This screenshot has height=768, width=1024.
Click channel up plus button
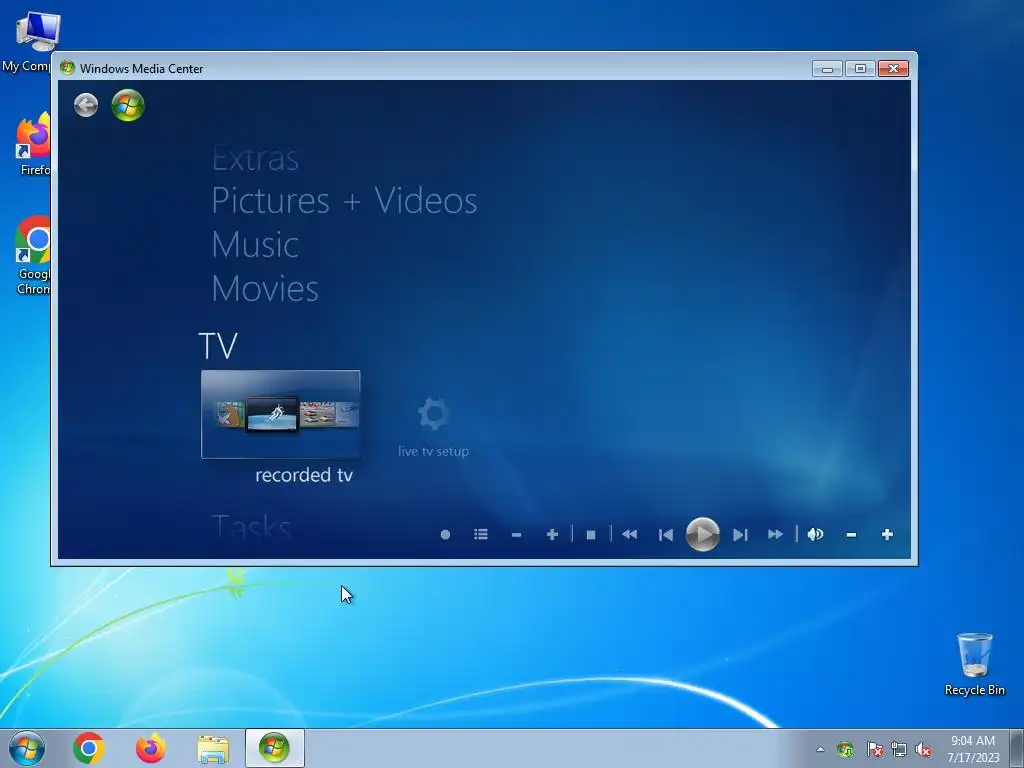pos(552,535)
